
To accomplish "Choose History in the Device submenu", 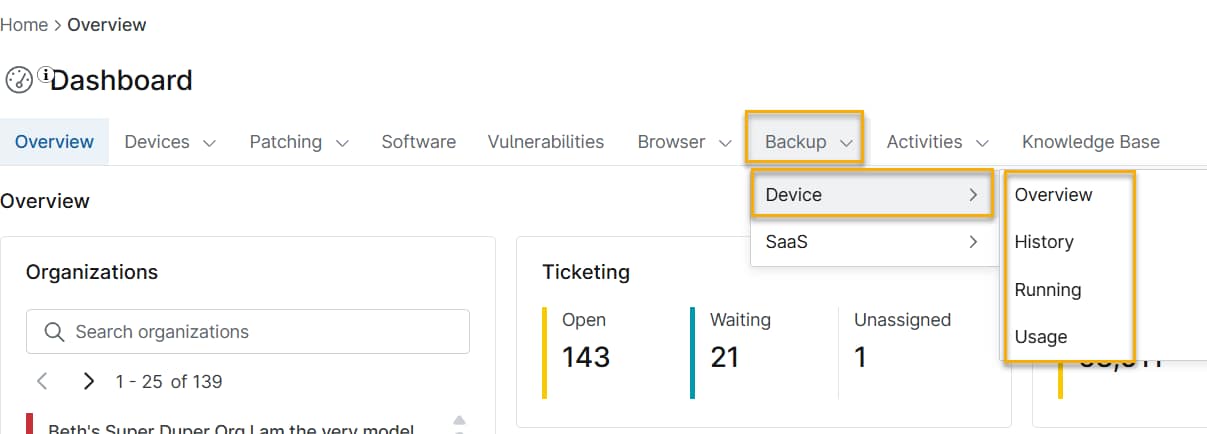I will click(x=1044, y=242).
